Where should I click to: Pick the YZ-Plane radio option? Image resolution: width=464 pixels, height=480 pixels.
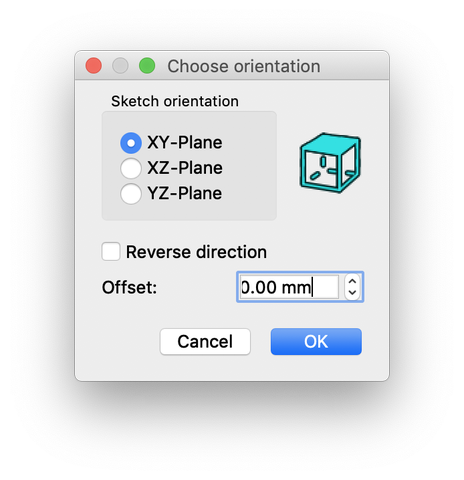(131, 193)
